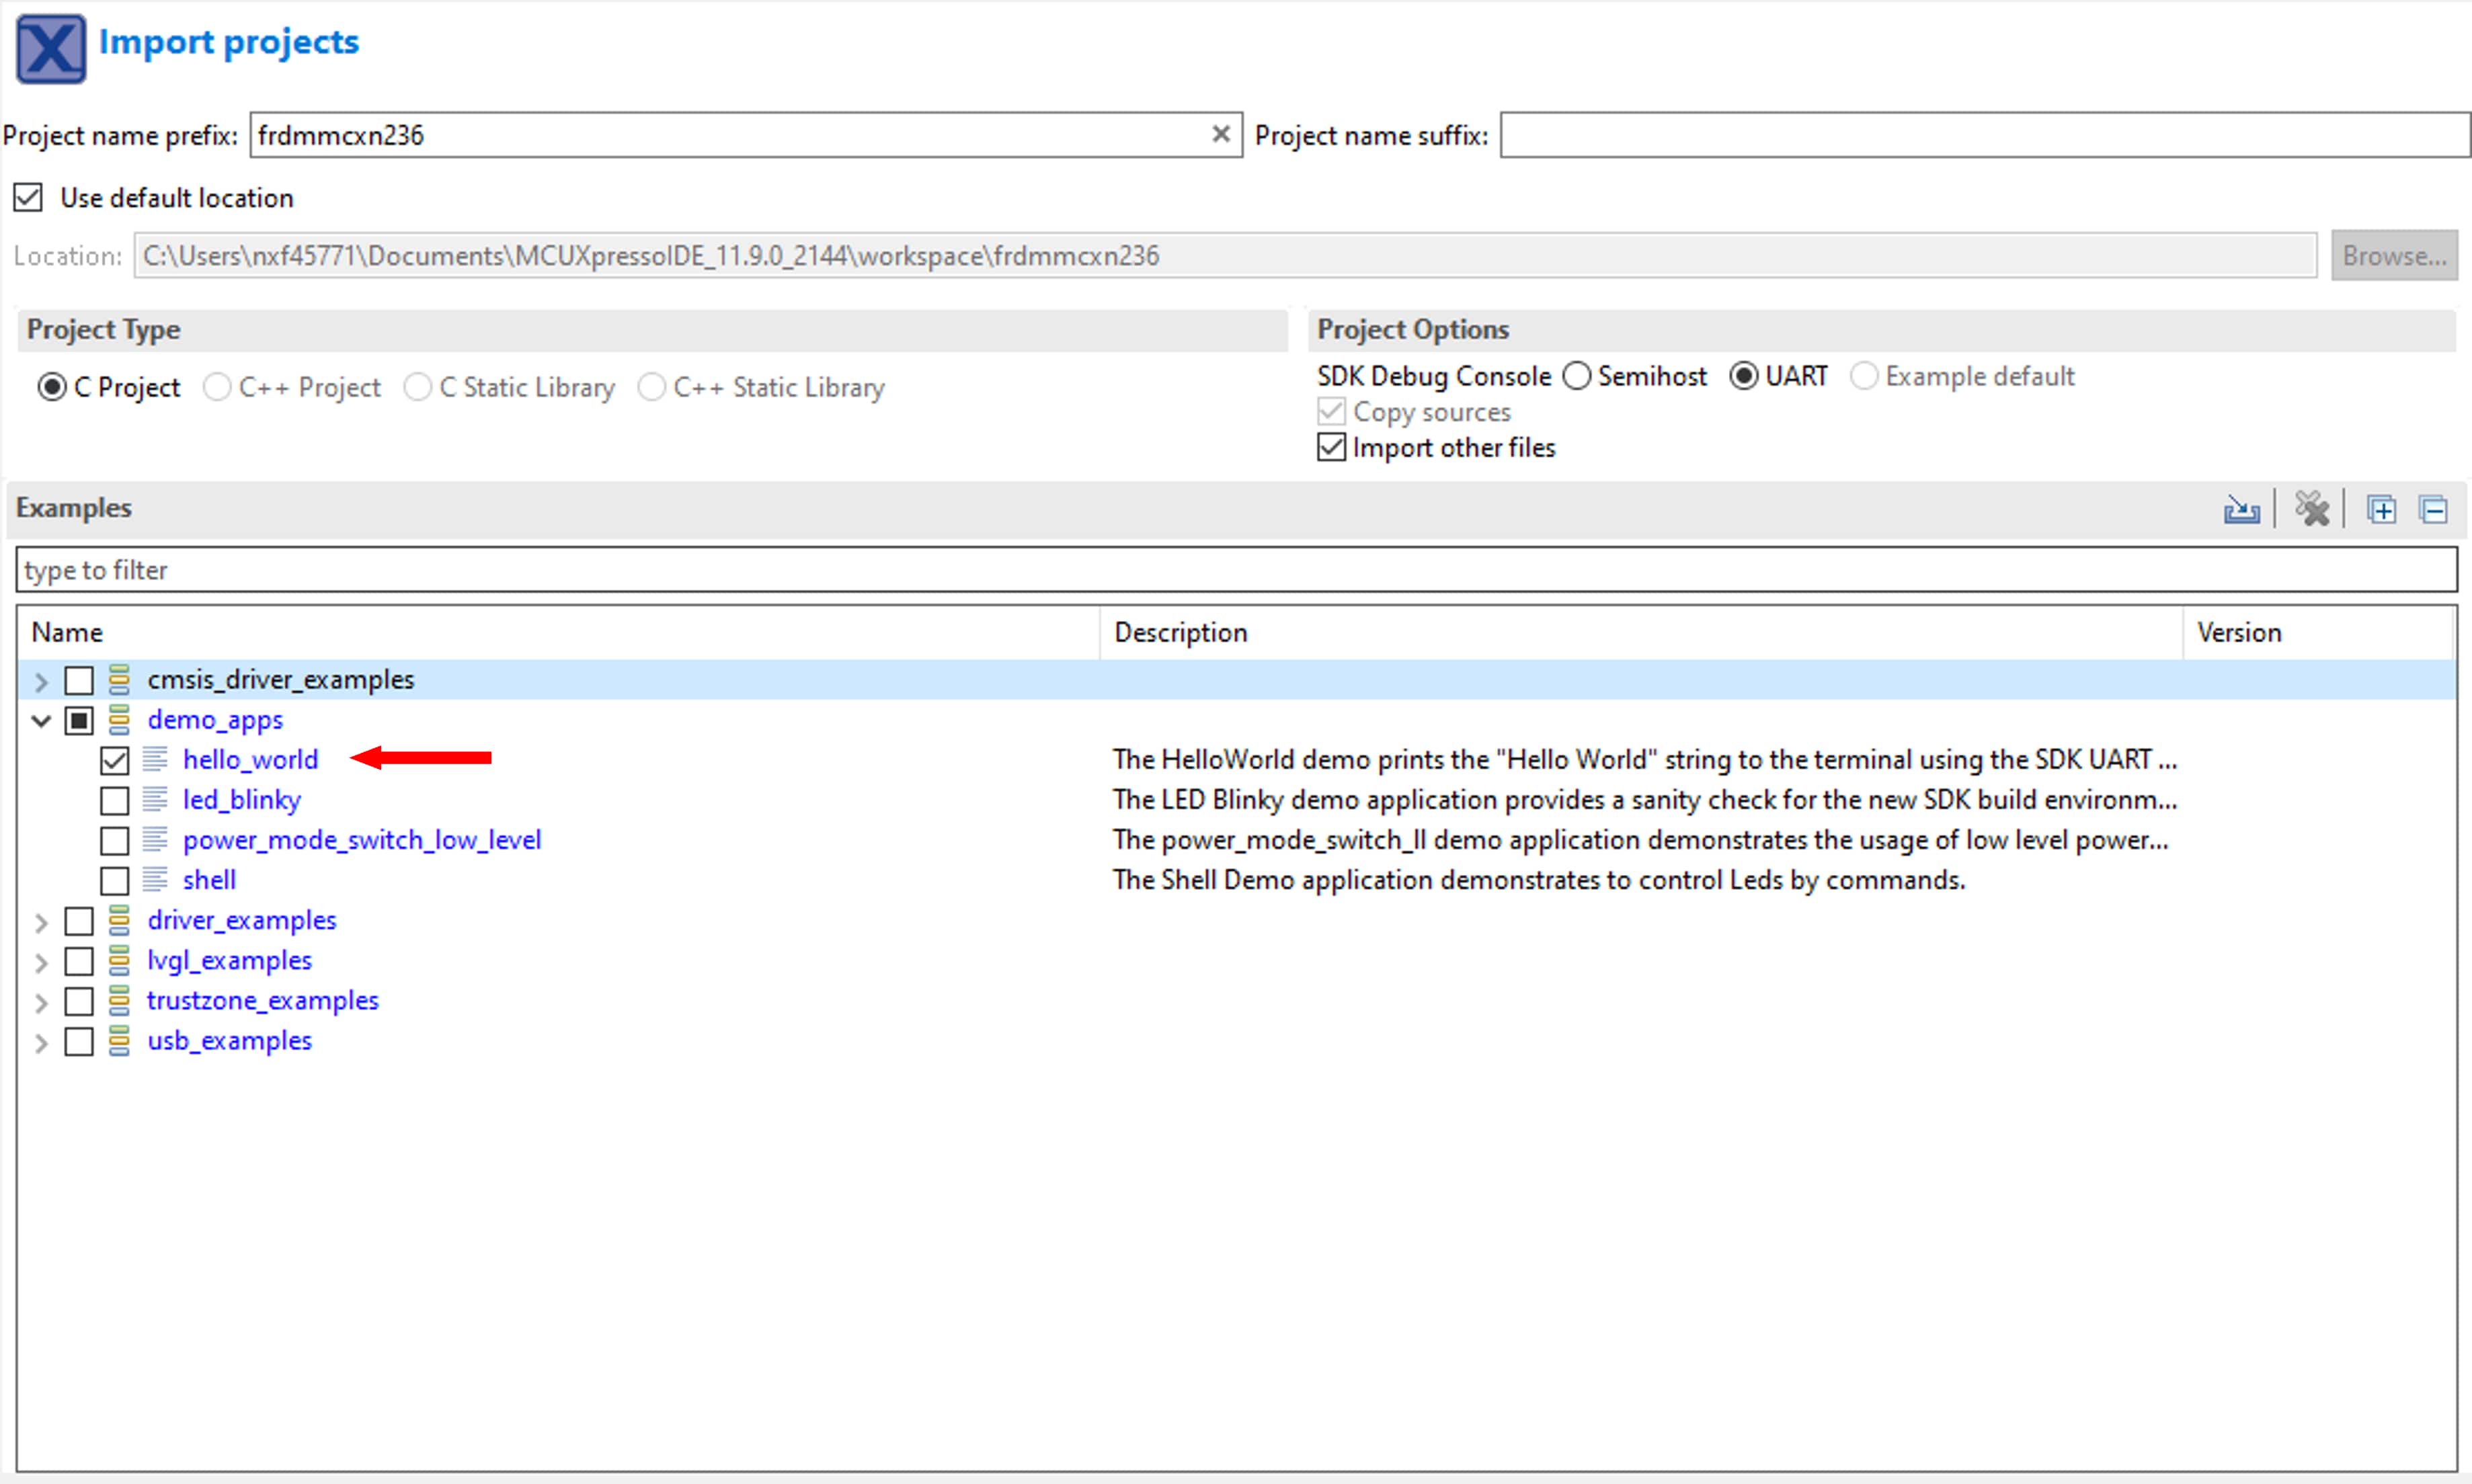Screen dimensions: 2472x1484
Task: Expand the driver_examples tree node
Action: [x=41, y=921]
